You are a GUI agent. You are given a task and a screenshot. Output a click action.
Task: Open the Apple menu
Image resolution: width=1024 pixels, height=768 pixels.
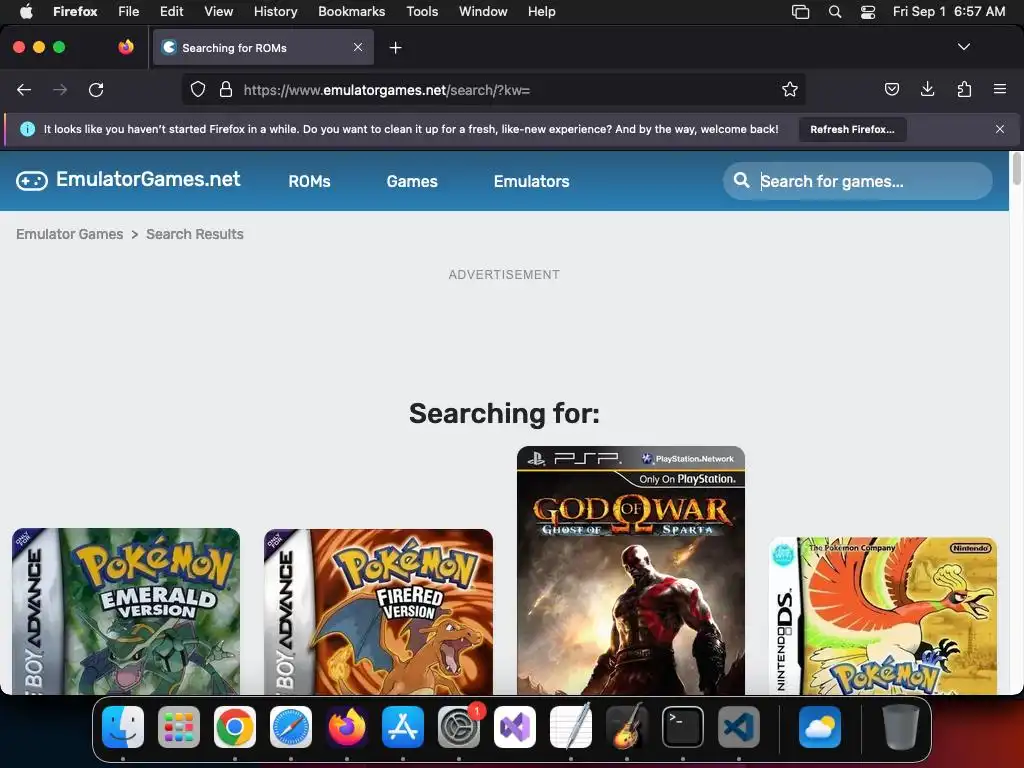pos(26,11)
